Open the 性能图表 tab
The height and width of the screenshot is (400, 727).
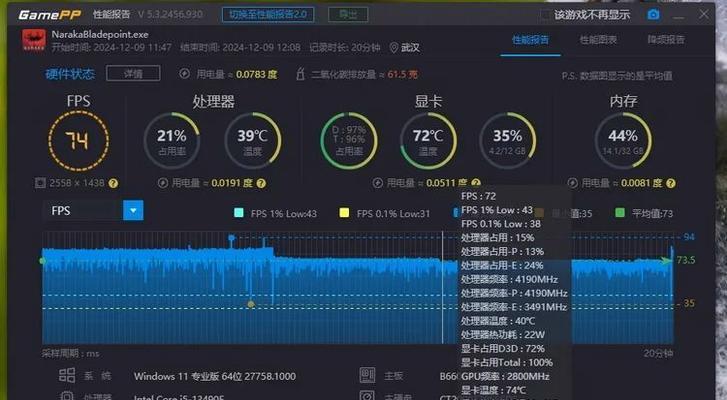(x=598, y=40)
